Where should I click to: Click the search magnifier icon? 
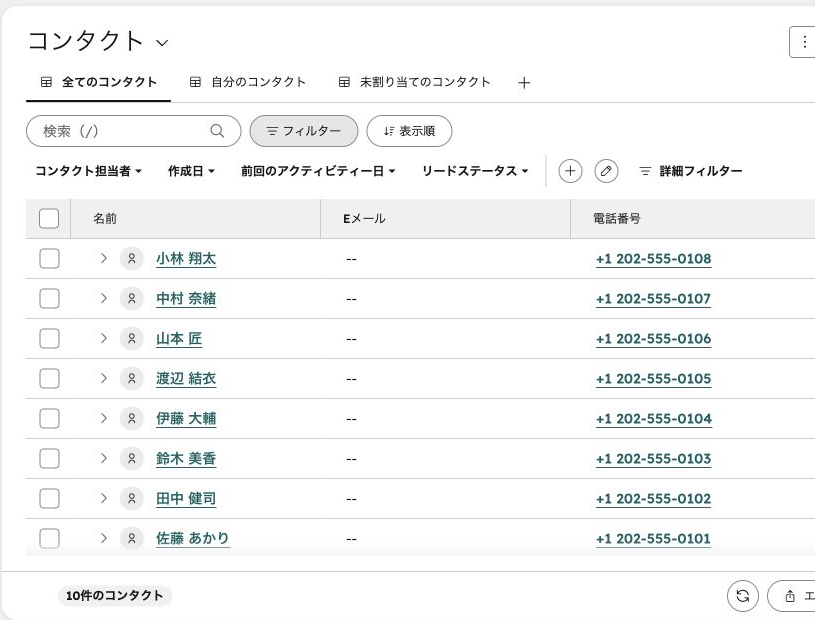pyautogui.click(x=217, y=131)
